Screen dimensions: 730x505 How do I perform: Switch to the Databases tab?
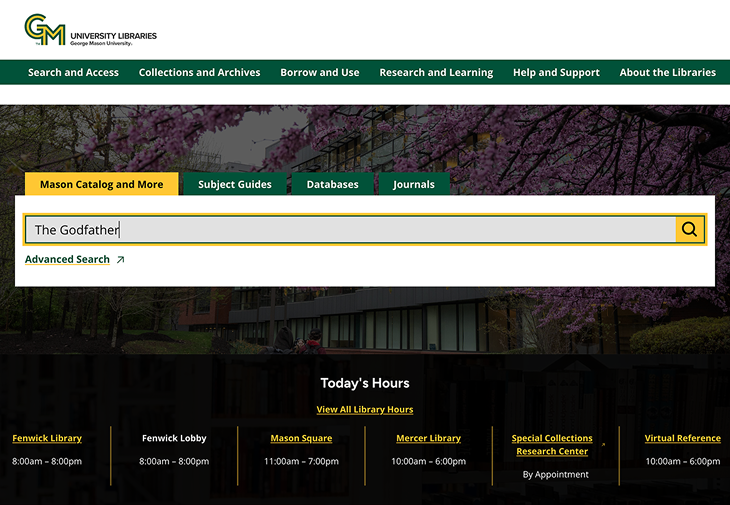[332, 184]
